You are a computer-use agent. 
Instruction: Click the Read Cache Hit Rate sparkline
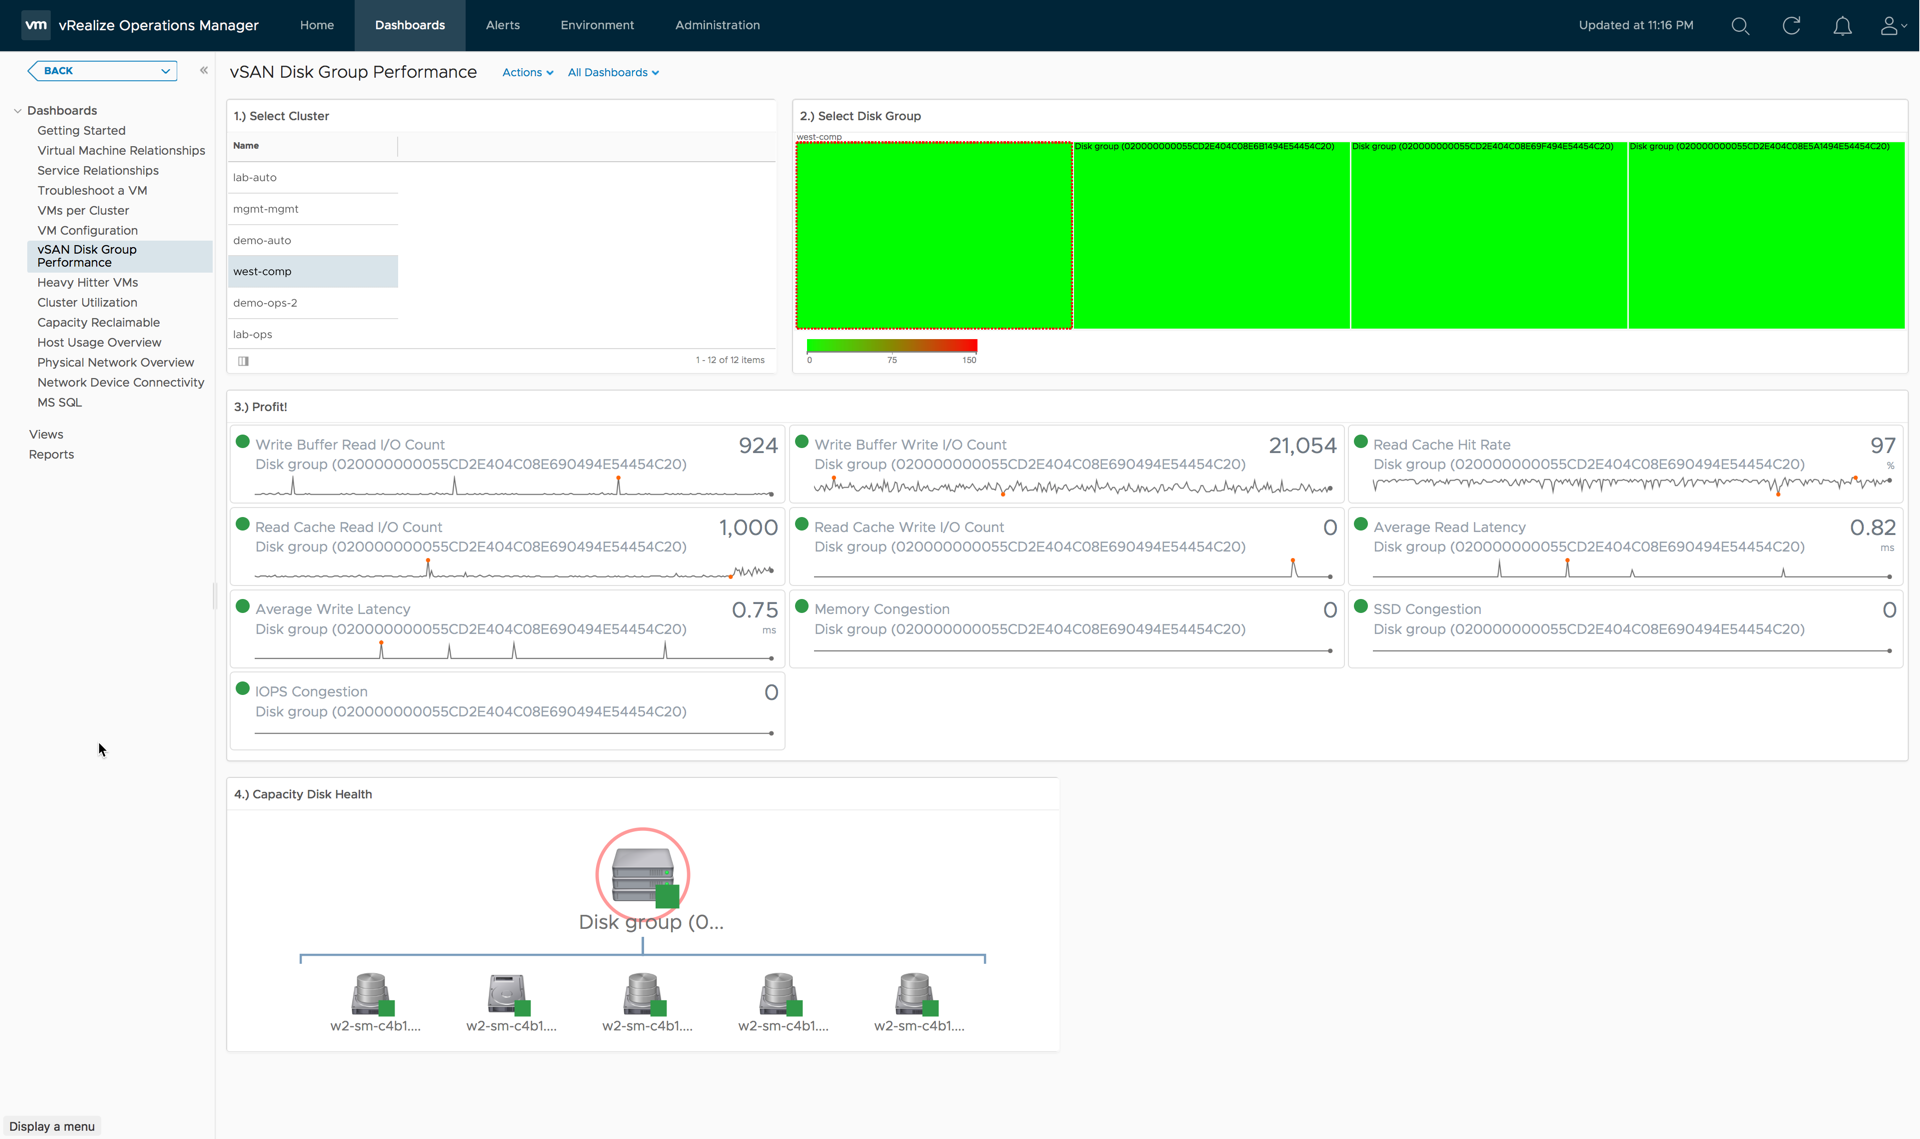click(x=1632, y=485)
